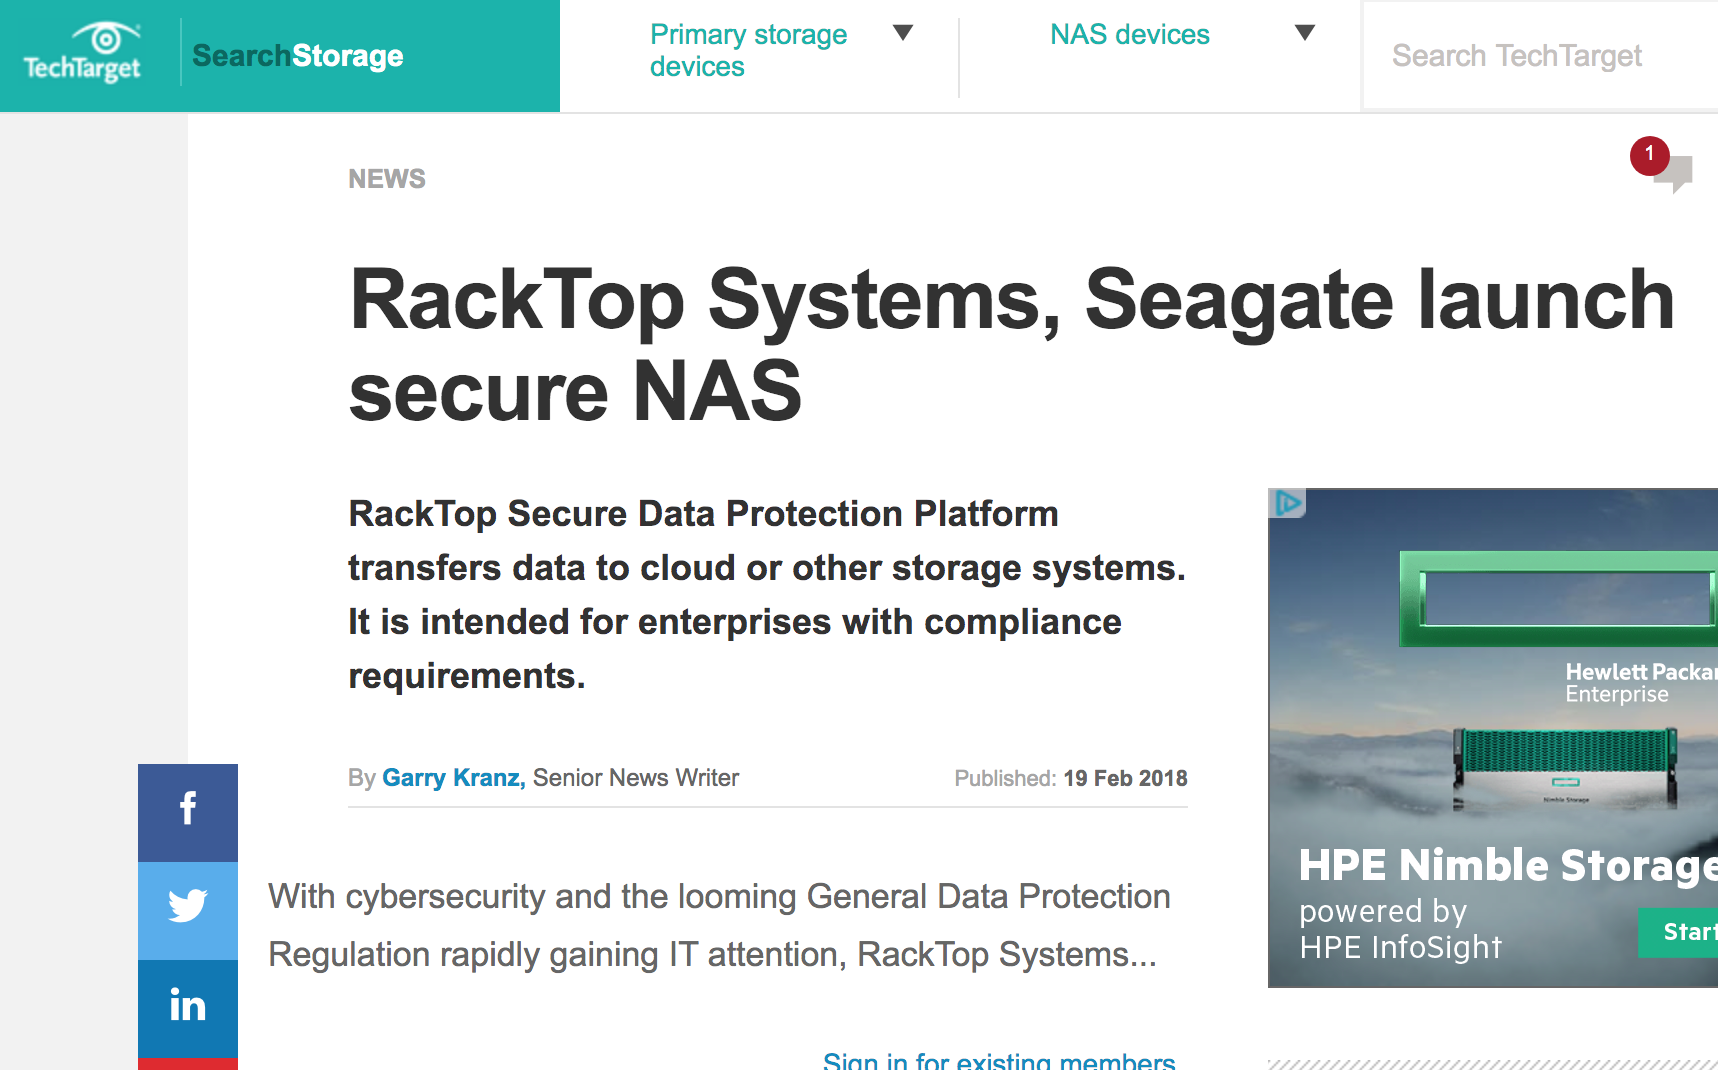
Task: Select the NEWS section label
Action: pos(387,179)
